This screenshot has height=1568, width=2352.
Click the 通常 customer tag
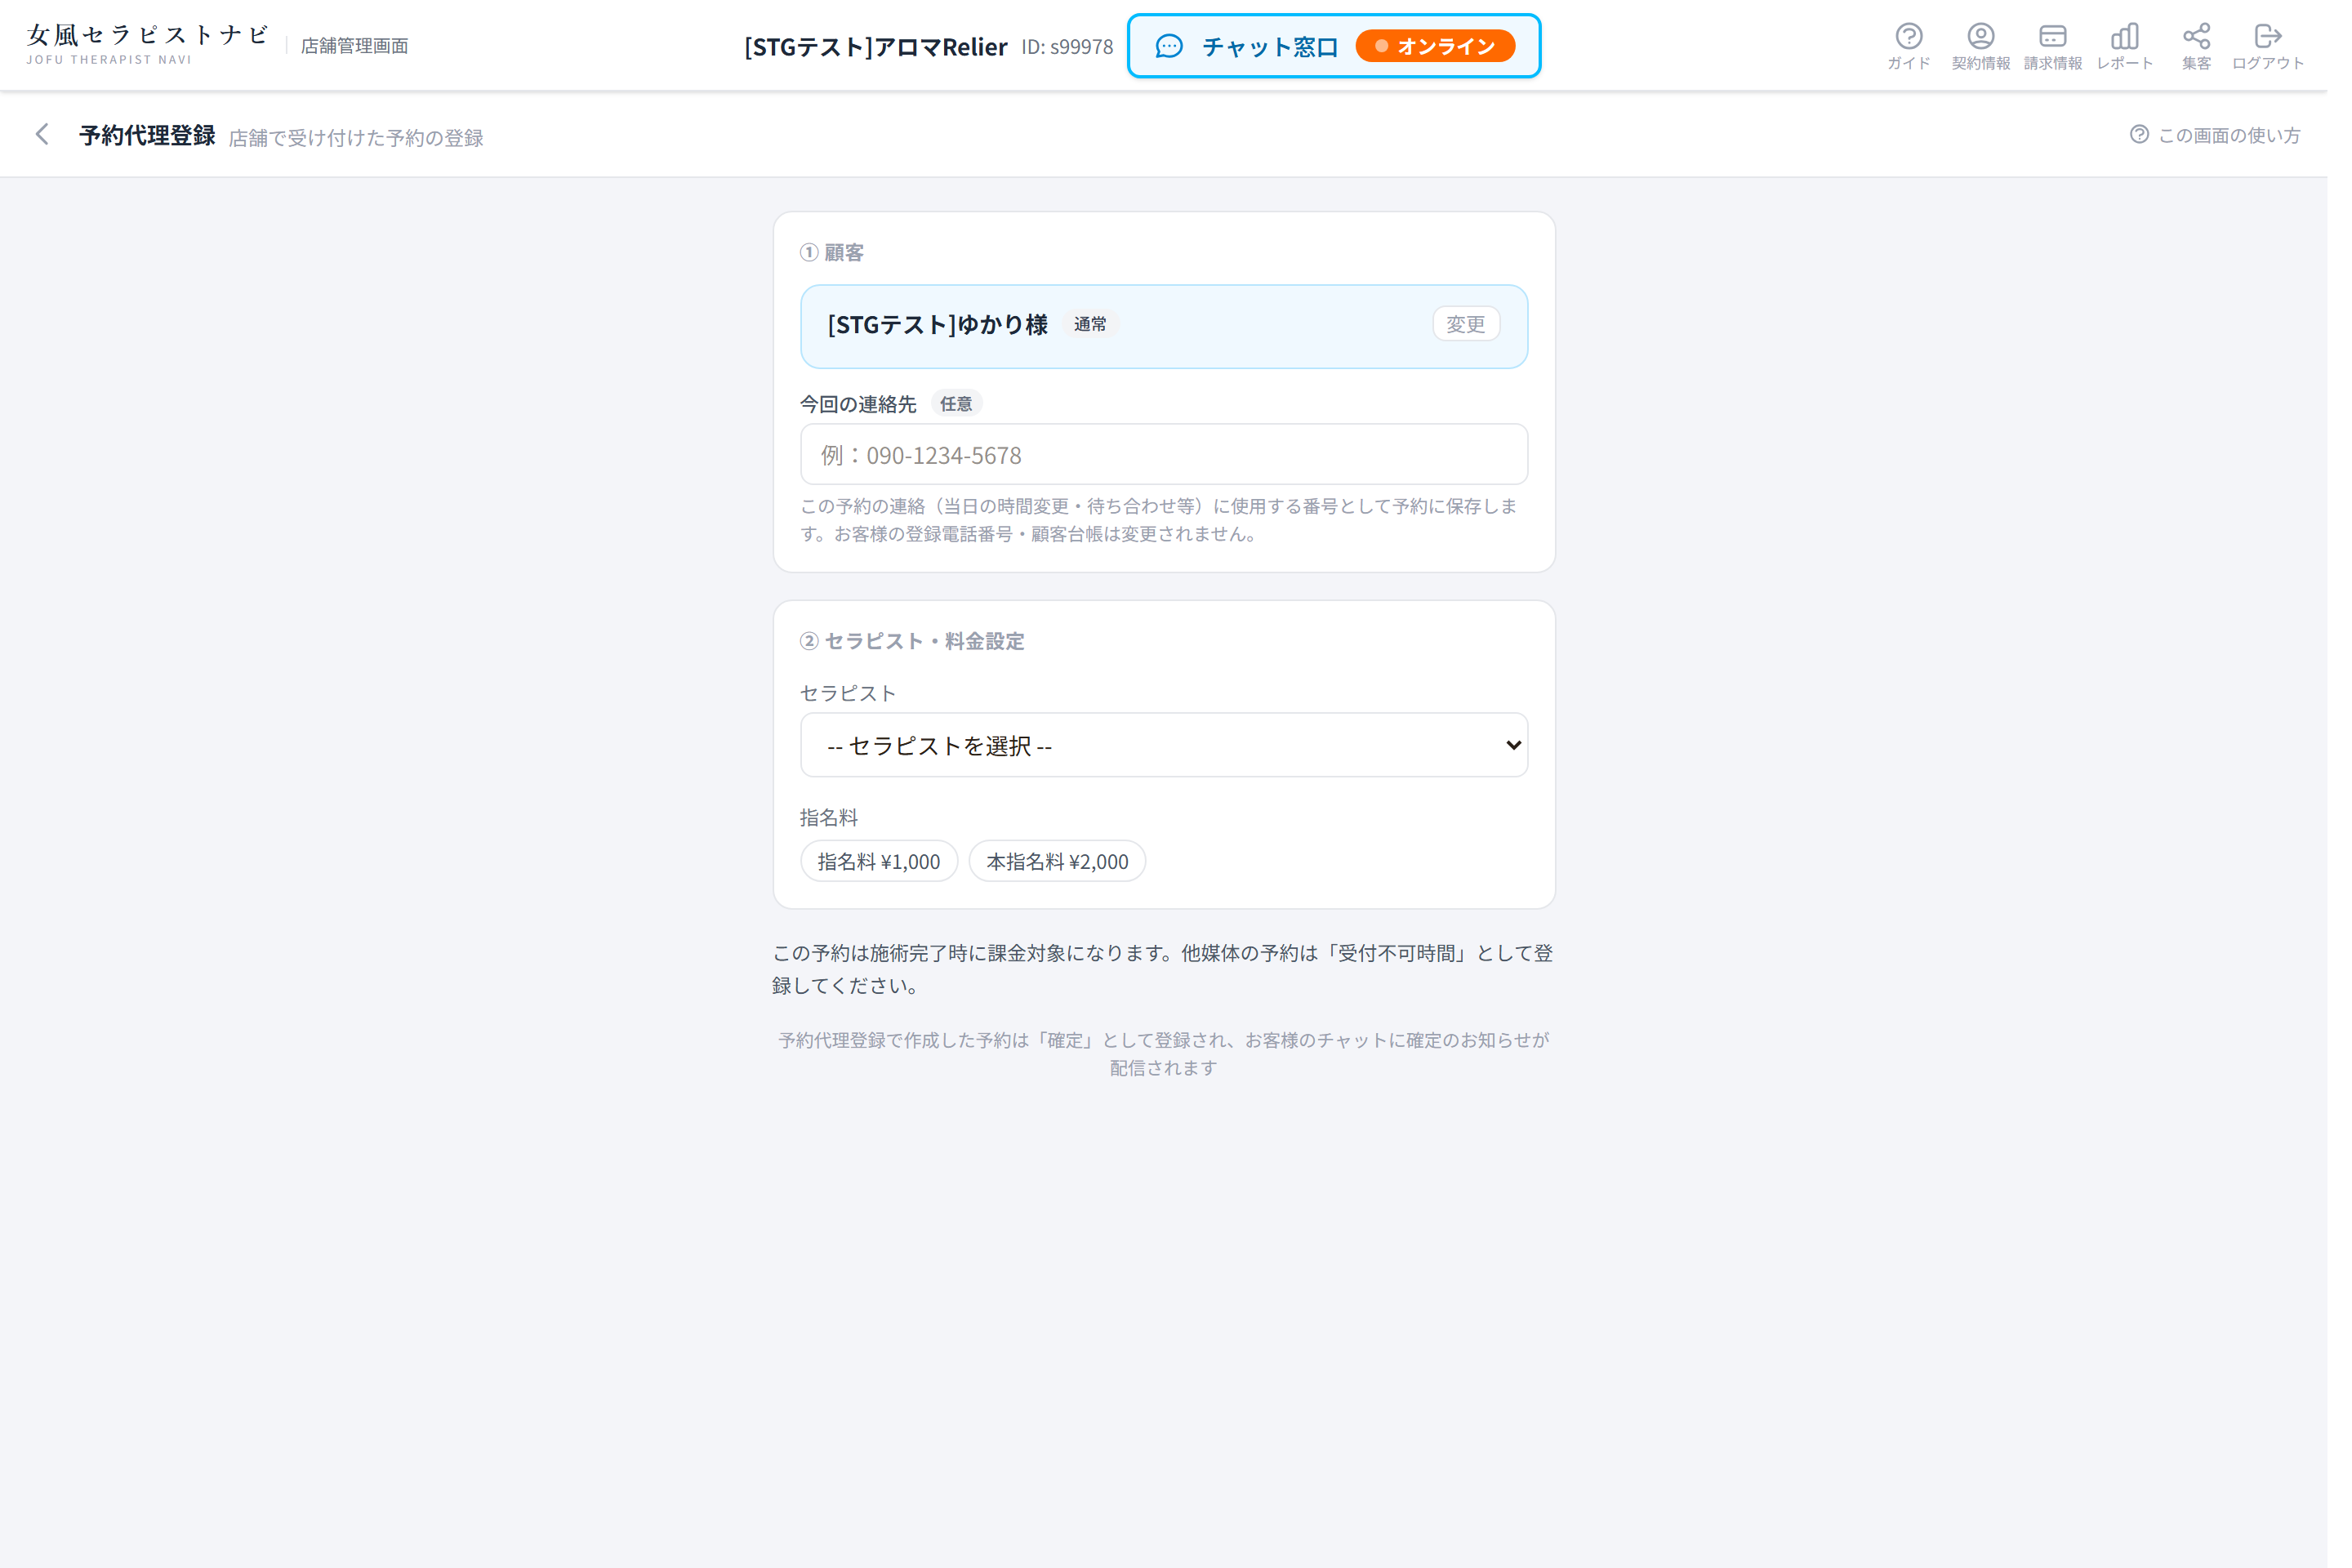click(x=1101, y=328)
